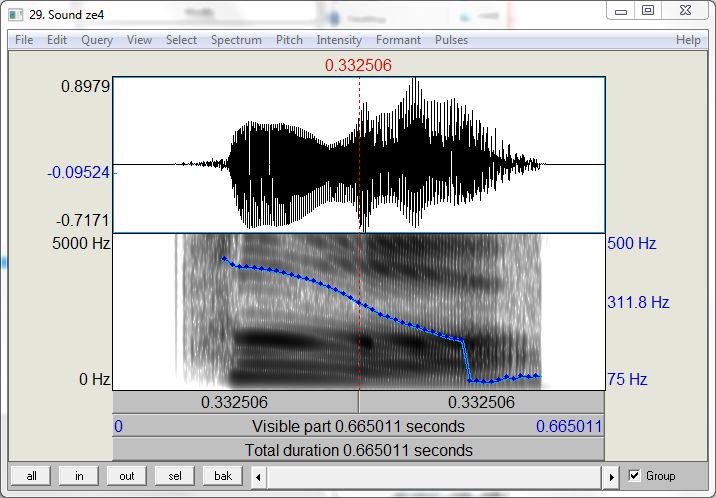Open the Spectrum menu
The height and width of the screenshot is (498, 716).
236,40
